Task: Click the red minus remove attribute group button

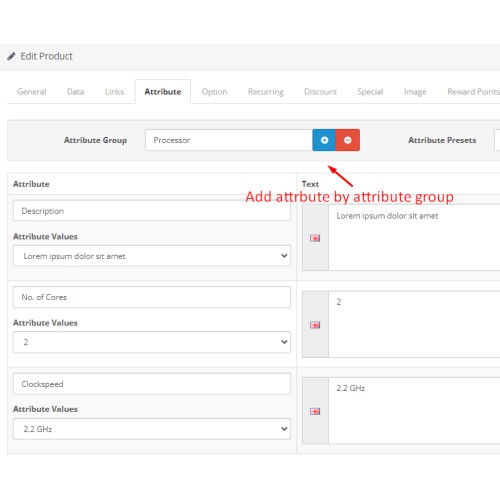Action: click(x=348, y=140)
